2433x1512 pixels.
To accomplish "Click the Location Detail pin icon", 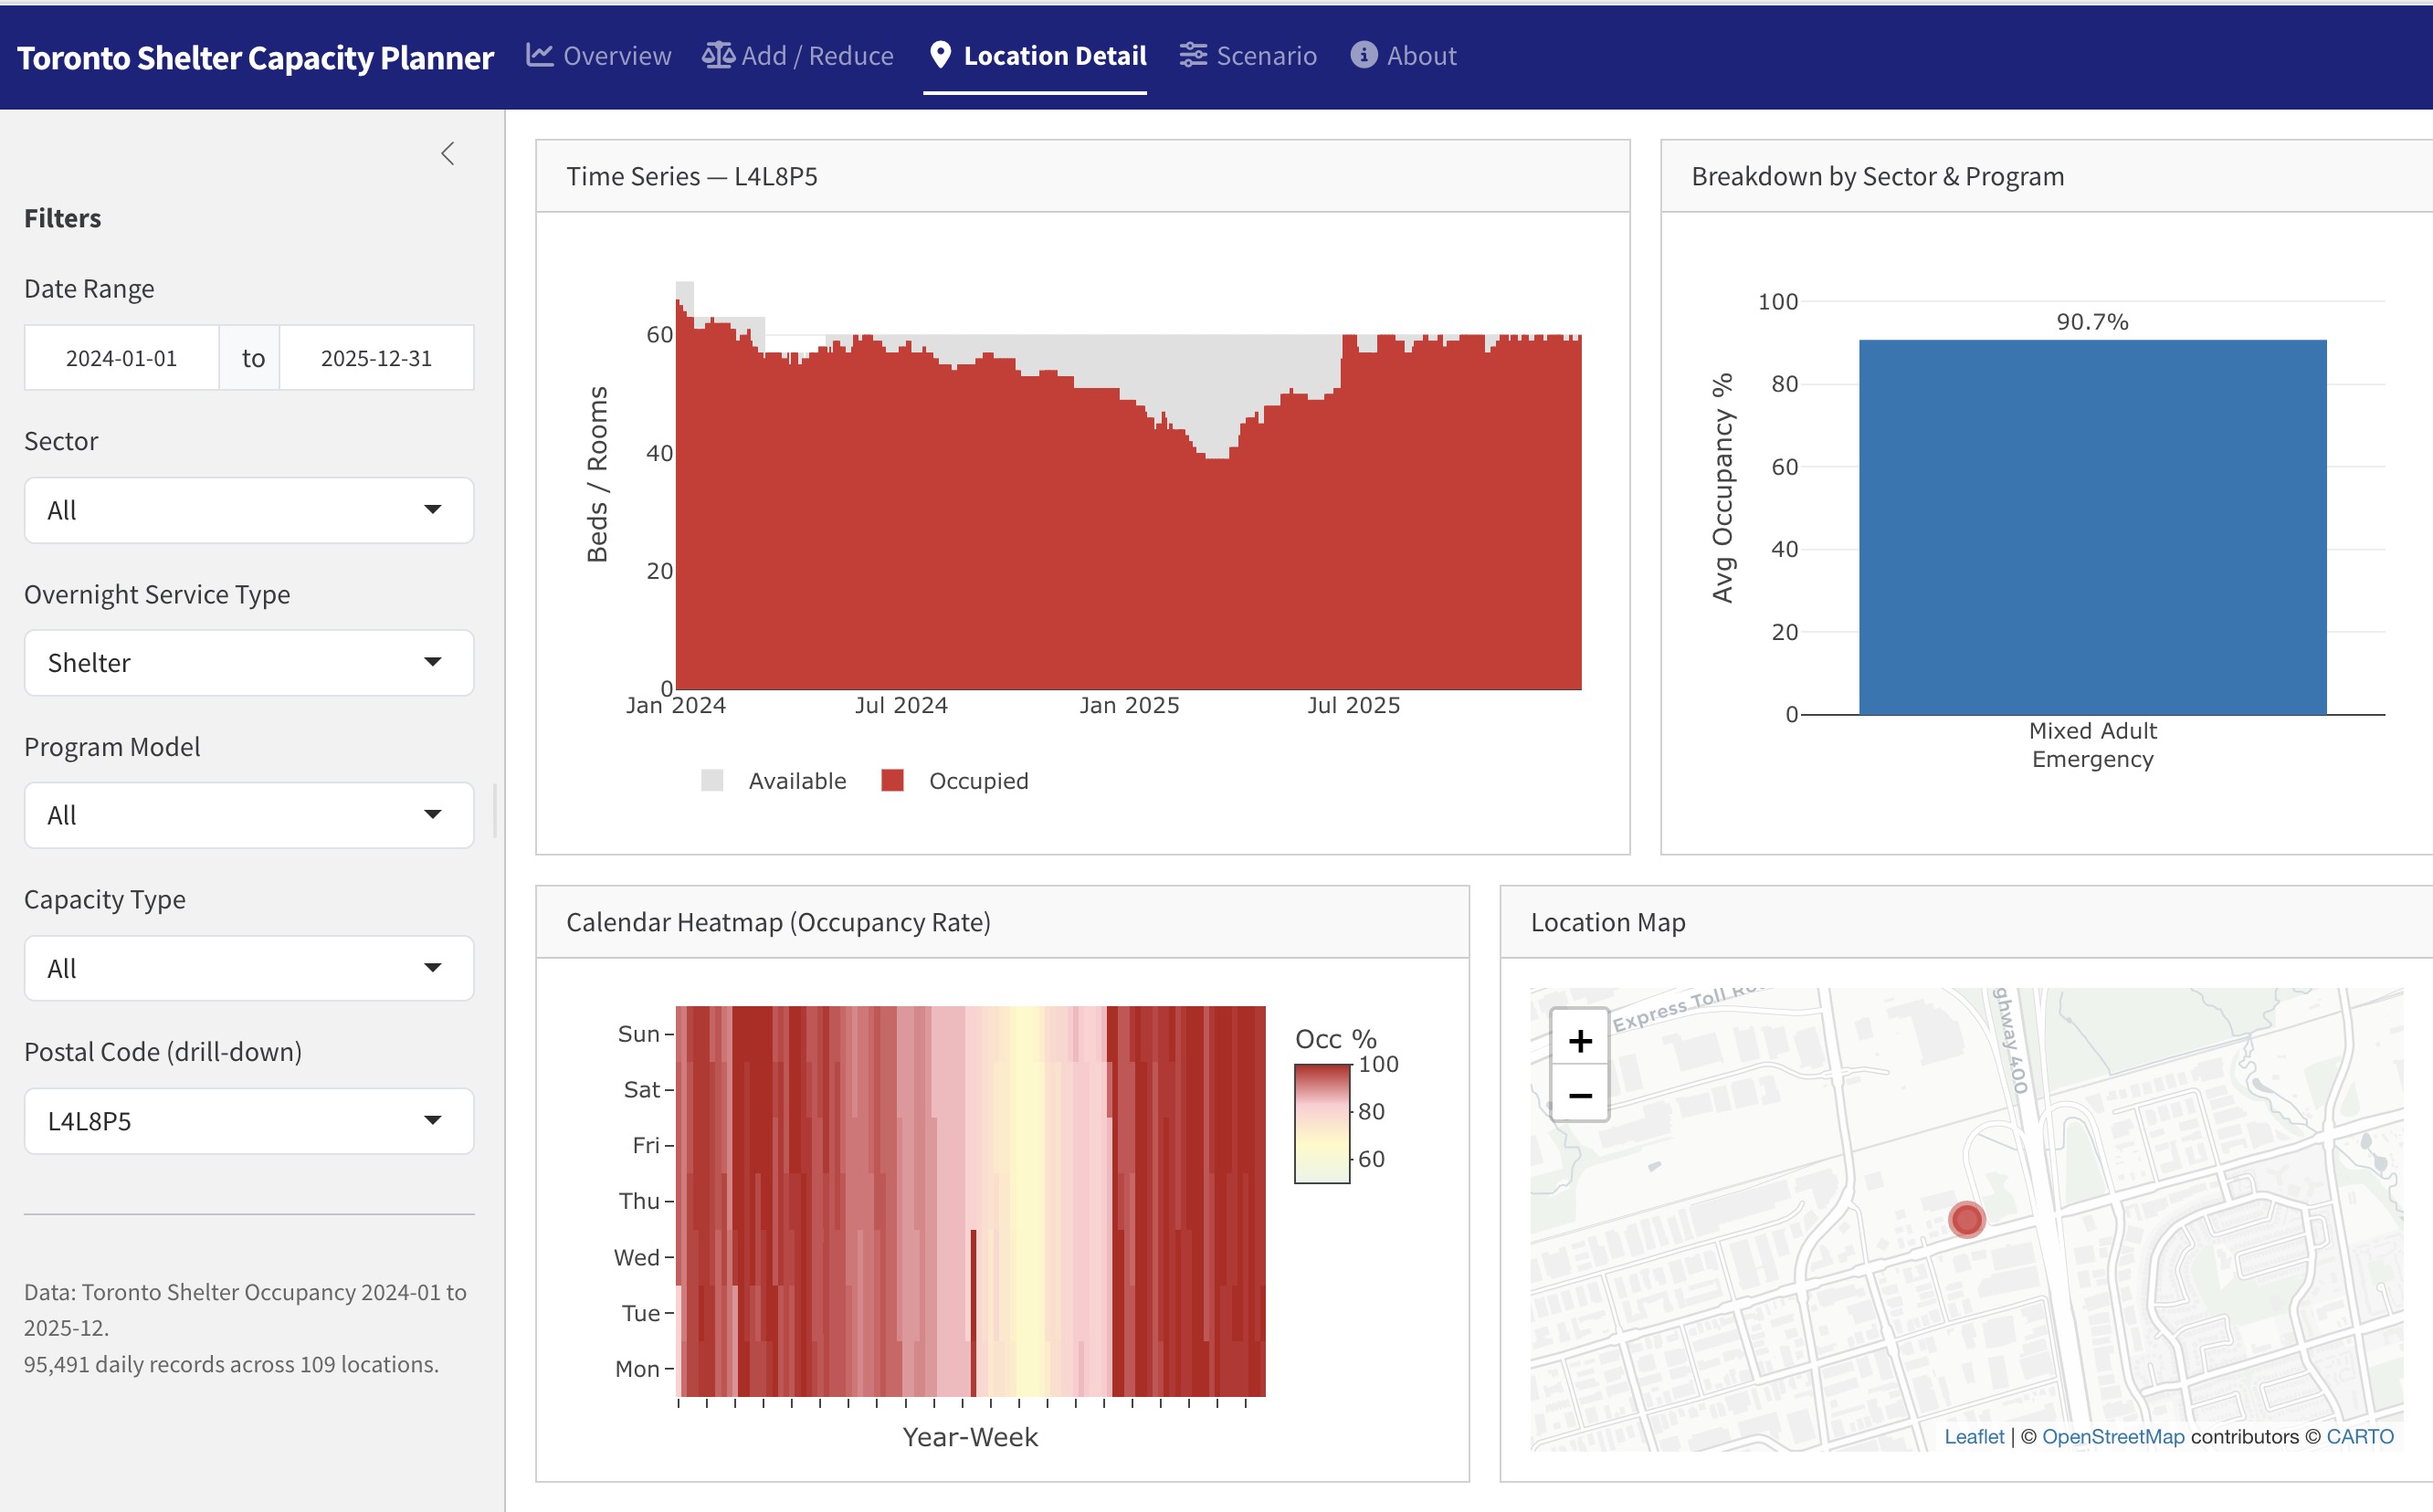I will coord(939,56).
